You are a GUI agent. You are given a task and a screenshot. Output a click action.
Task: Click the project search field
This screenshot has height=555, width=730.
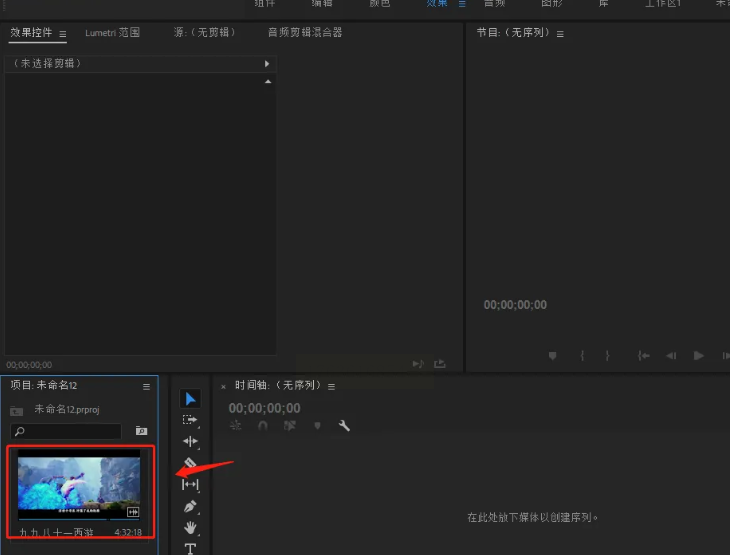[x=68, y=431]
